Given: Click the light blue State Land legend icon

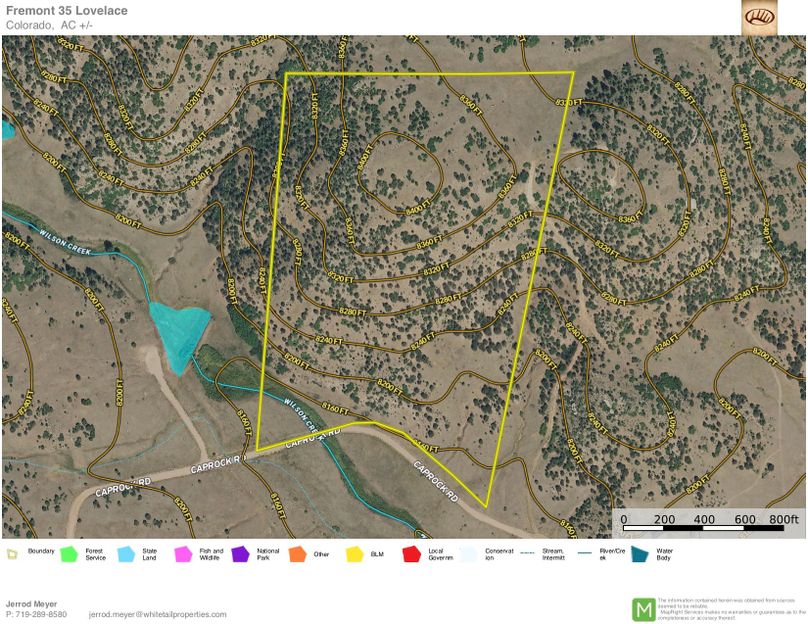Looking at the screenshot, I should coord(126,552).
